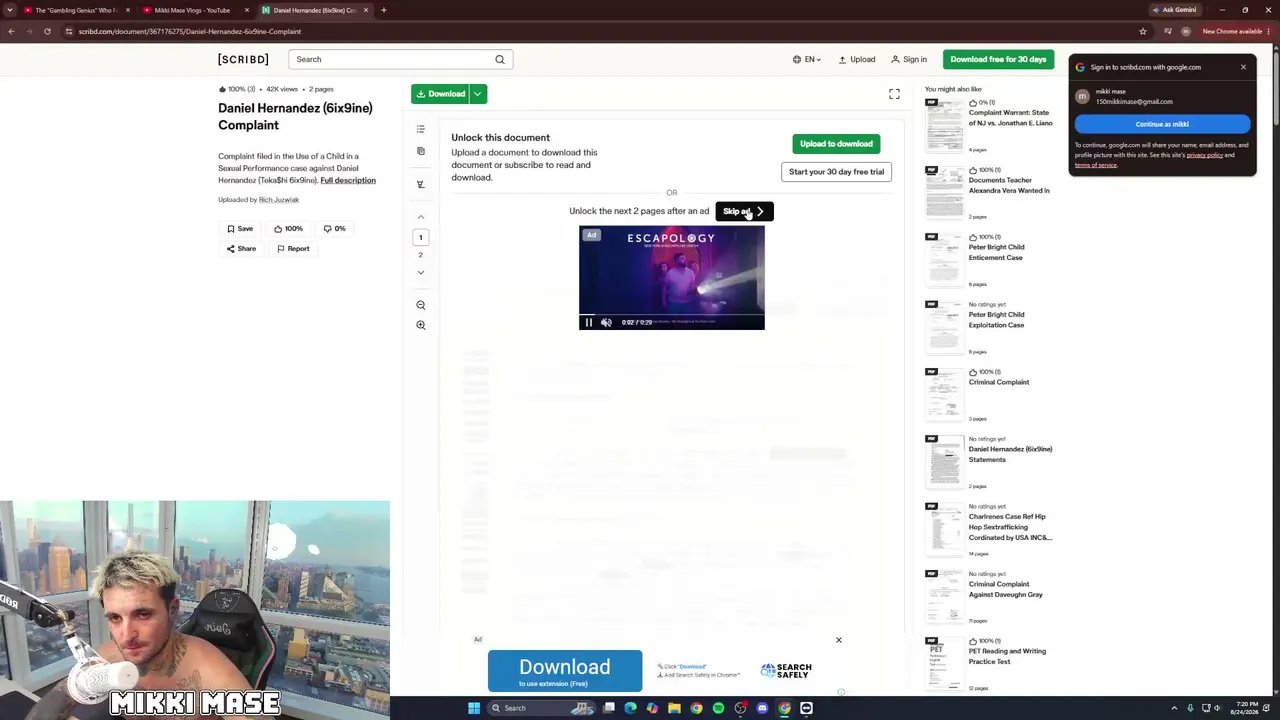Go to next page with down arrow
This screenshot has height=720, width=1280.
click(x=421, y=272)
